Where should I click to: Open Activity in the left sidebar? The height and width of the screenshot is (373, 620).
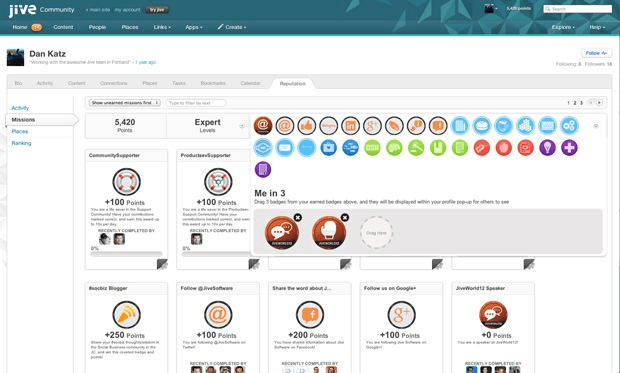[20, 108]
